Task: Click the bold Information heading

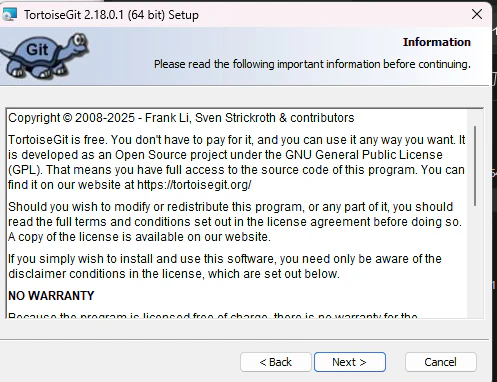Action: pos(437,42)
